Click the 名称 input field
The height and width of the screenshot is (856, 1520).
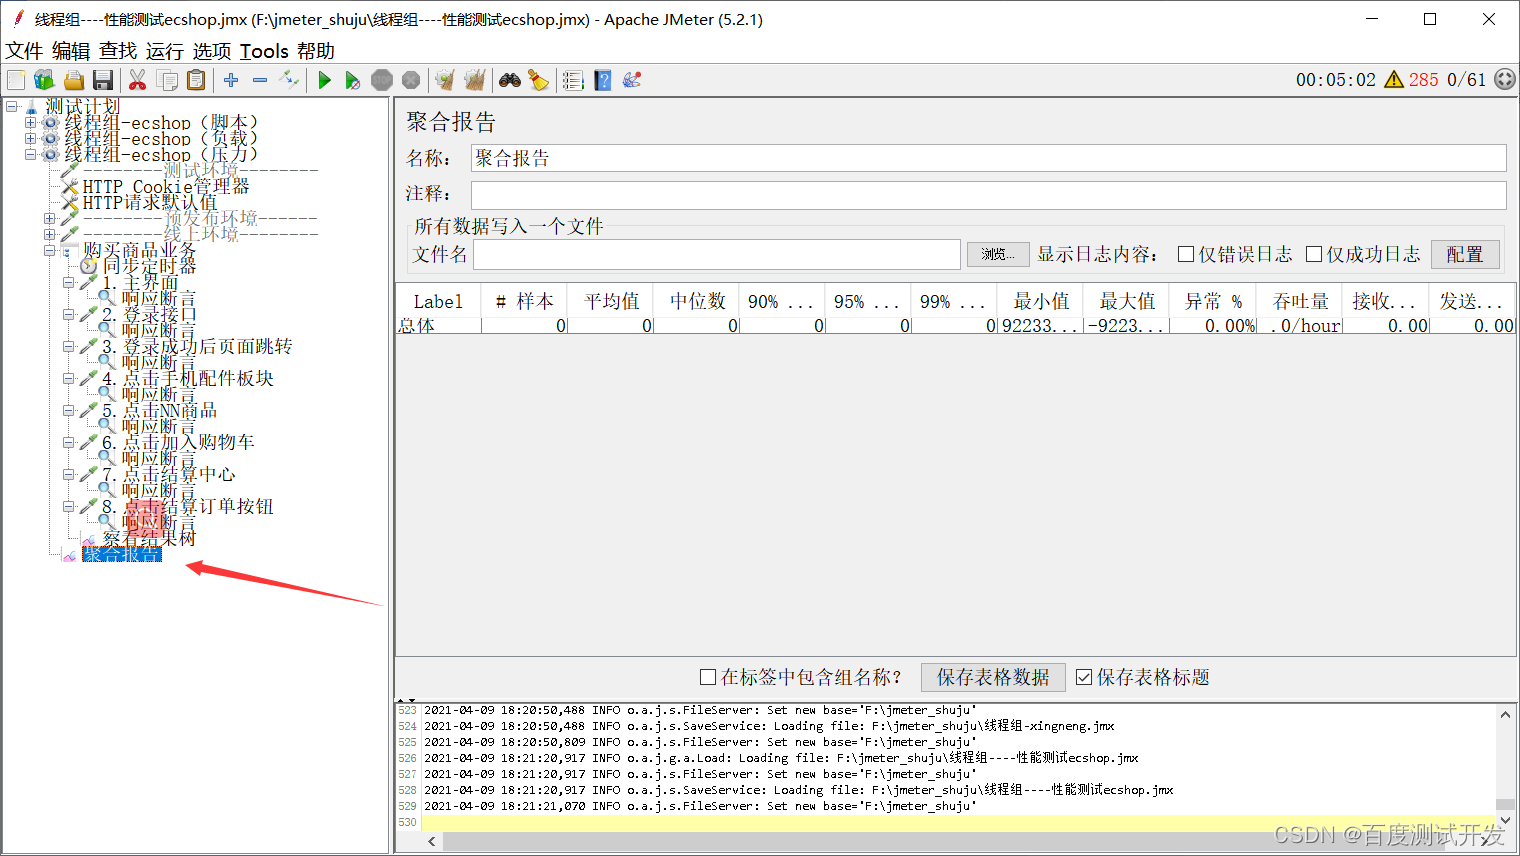988,158
